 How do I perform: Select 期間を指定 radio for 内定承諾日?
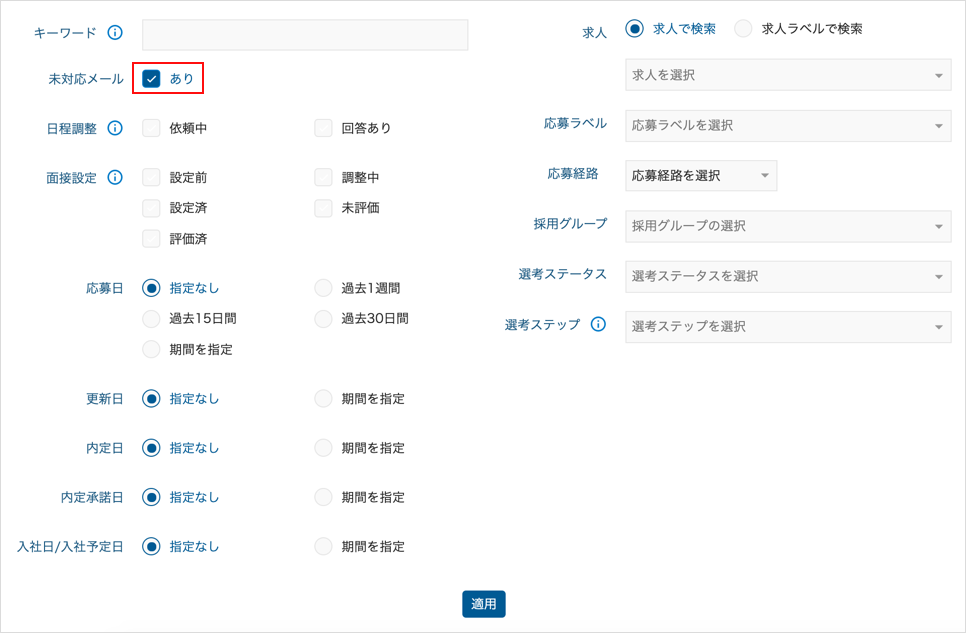tap(323, 497)
